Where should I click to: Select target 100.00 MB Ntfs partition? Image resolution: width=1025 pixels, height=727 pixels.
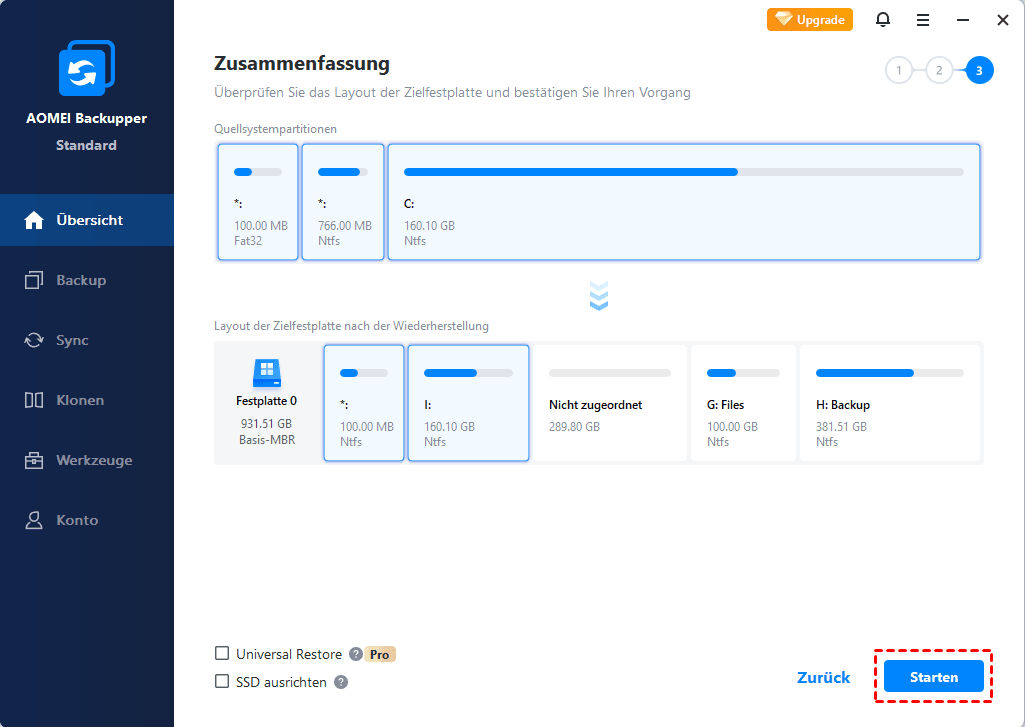click(364, 403)
